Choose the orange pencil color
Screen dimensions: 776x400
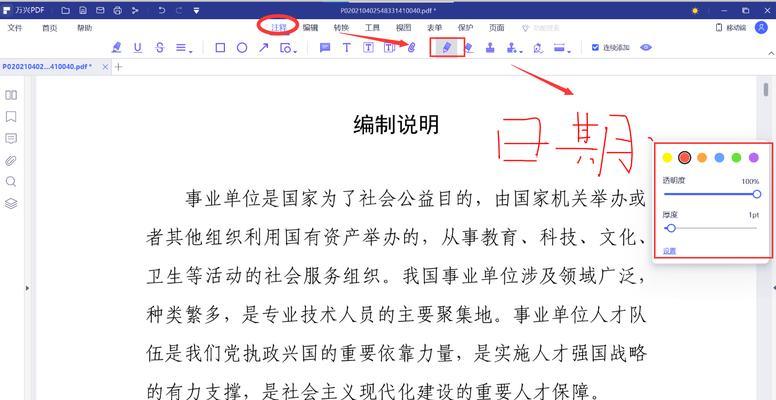(701, 157)
